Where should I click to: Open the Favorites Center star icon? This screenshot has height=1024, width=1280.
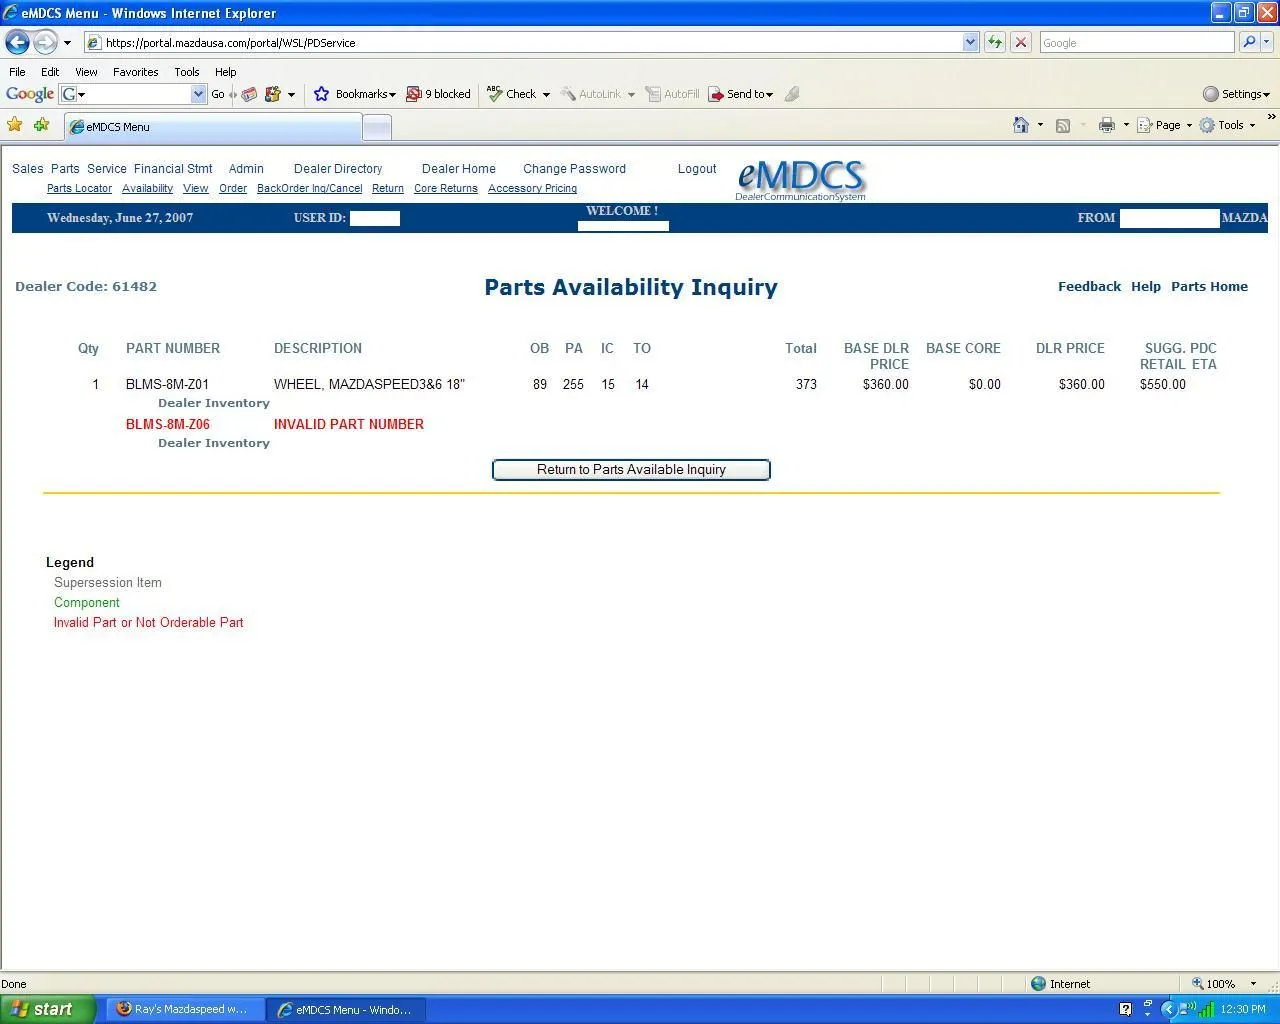[15, 125]
